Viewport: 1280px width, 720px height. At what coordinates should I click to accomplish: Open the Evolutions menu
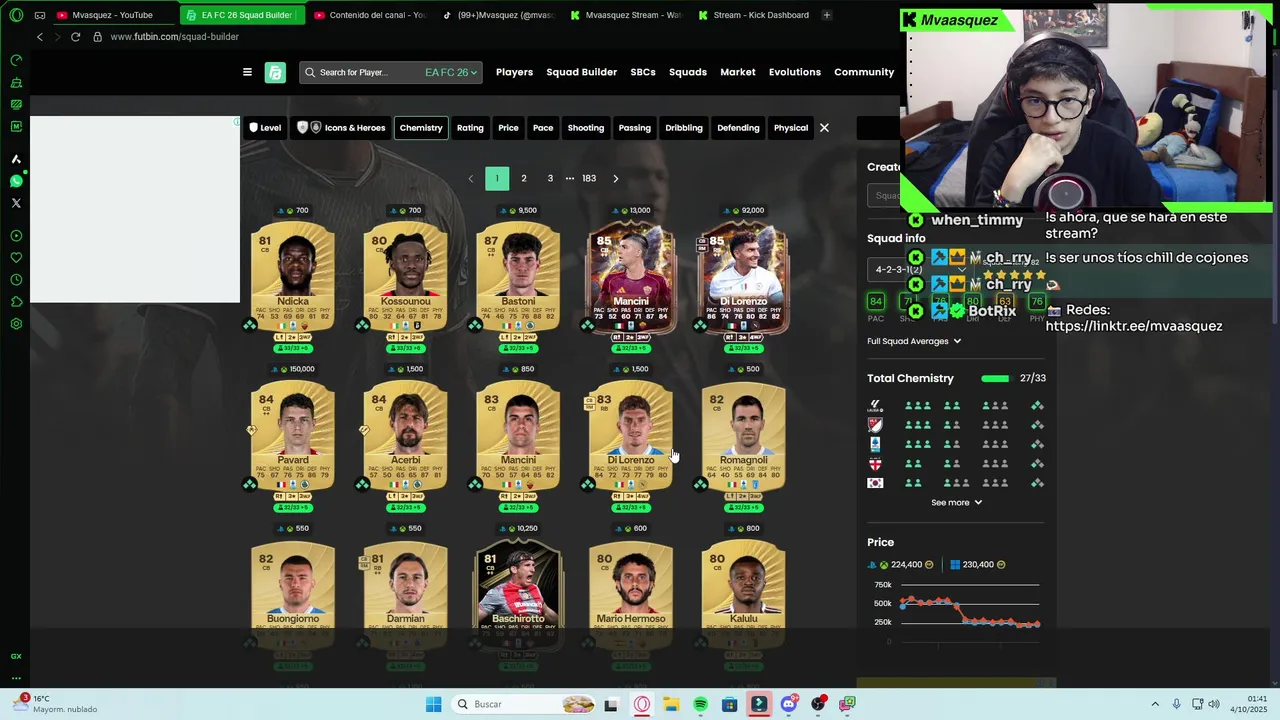point(795,72)
